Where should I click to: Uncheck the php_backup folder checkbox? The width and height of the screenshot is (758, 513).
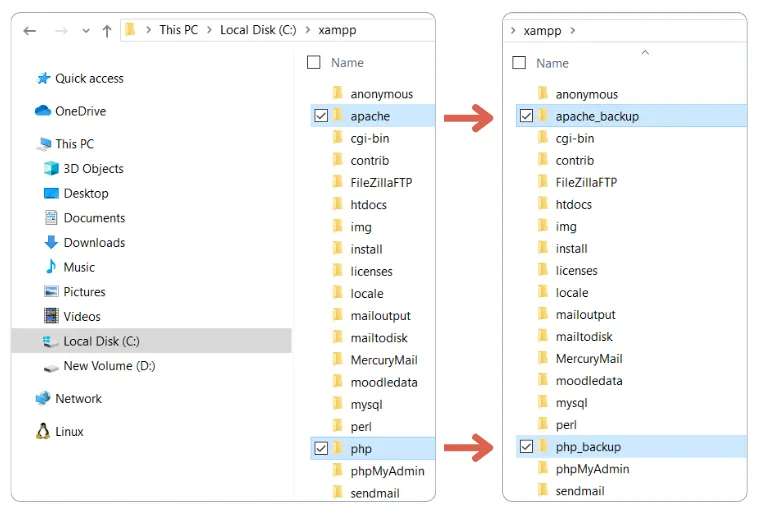526,446
